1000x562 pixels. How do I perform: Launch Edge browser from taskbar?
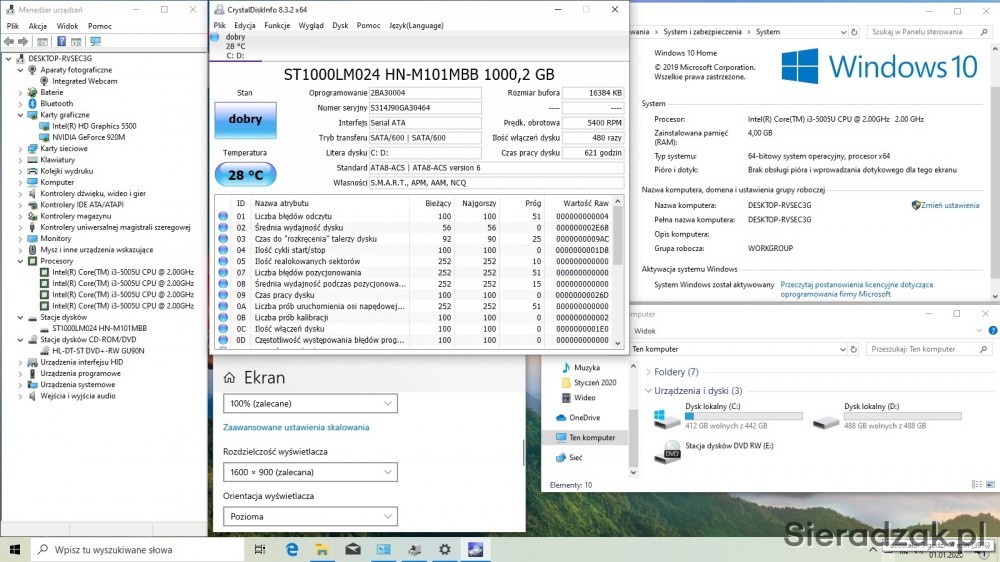[291, 549]
